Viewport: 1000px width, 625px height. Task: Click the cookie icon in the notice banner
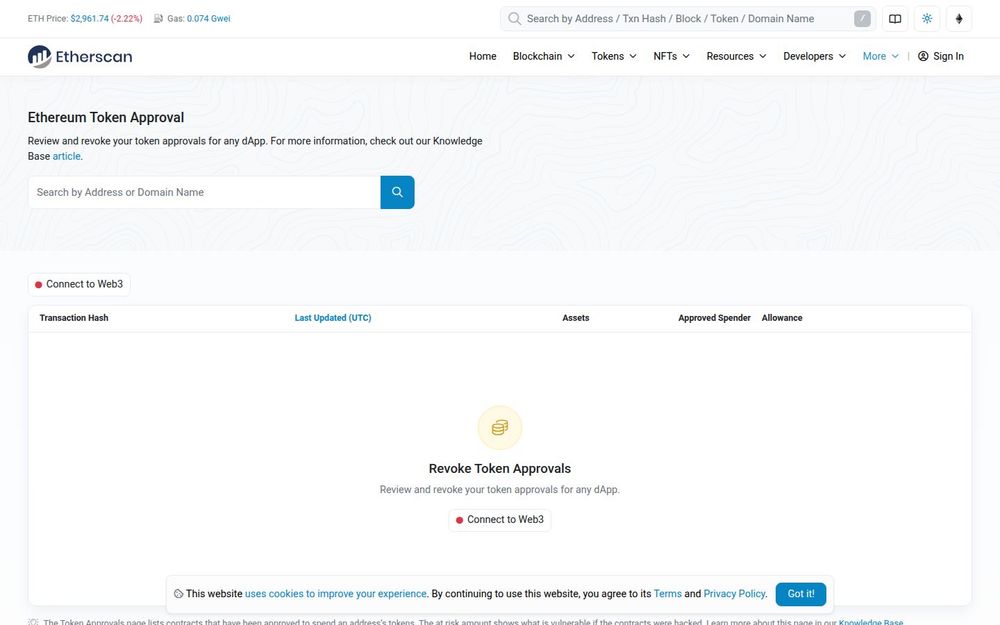[x=179, y=594]
